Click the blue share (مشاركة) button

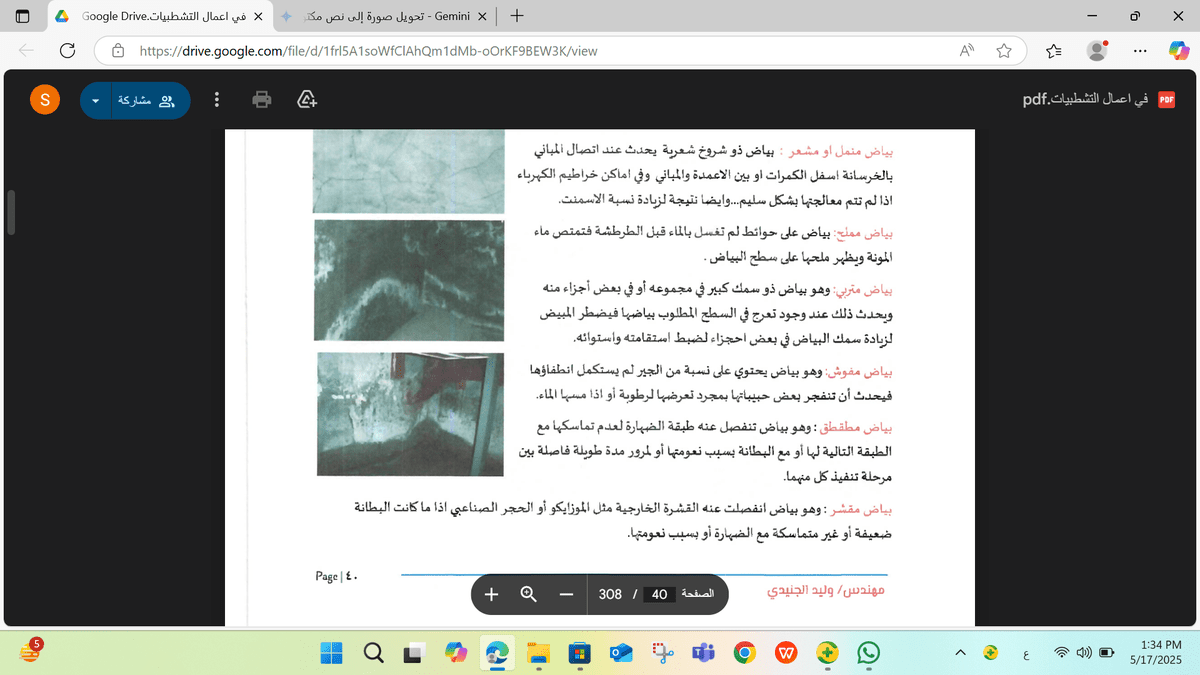point(146,101)
